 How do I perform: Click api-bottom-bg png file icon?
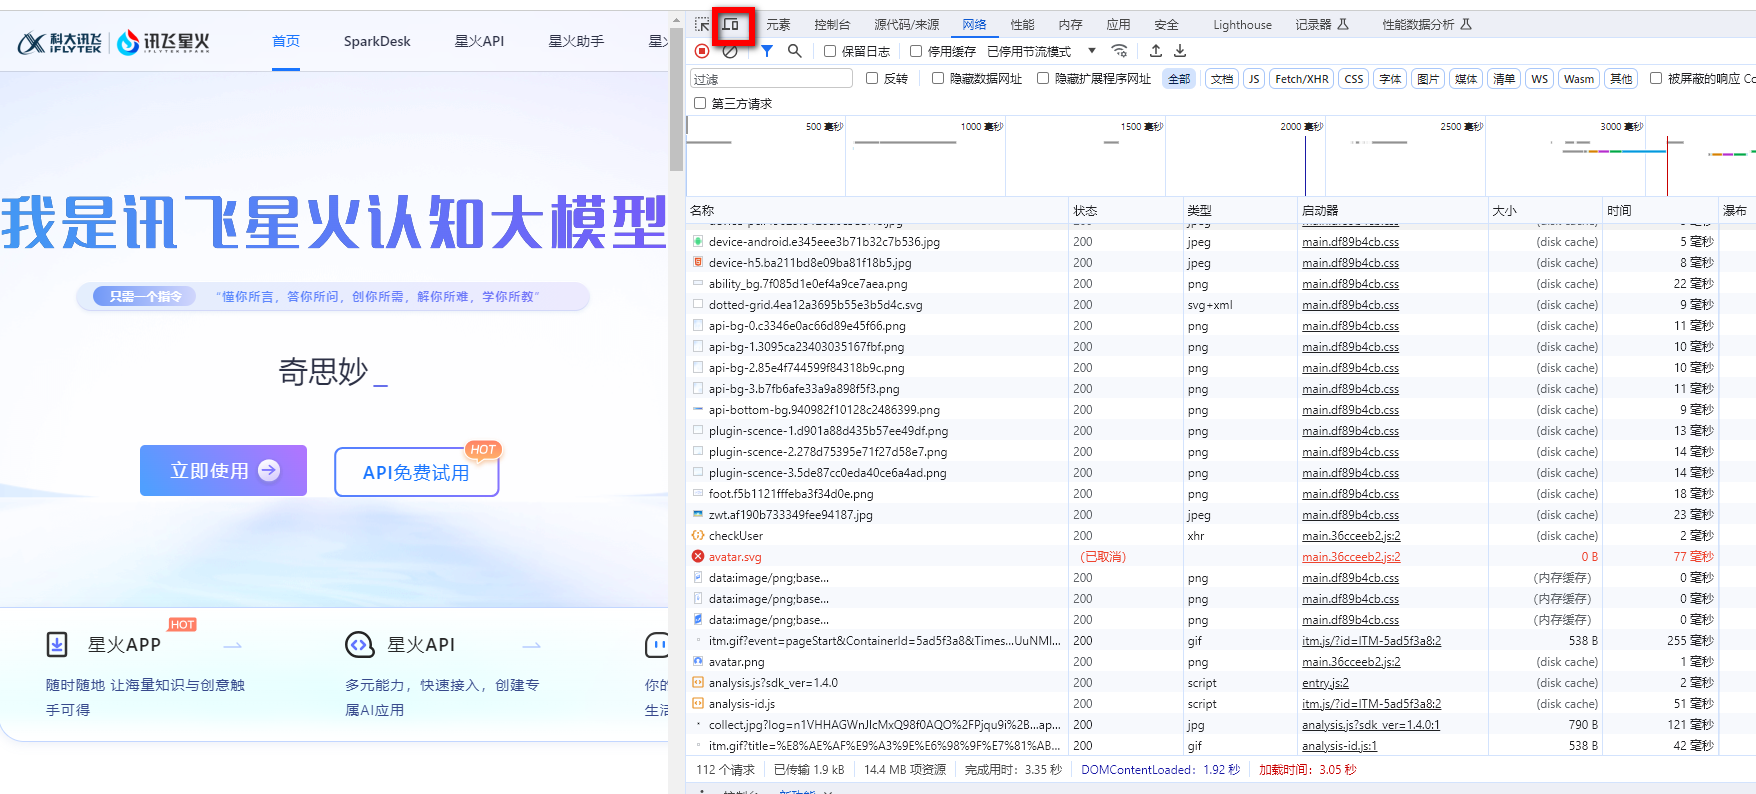point(698,409)
